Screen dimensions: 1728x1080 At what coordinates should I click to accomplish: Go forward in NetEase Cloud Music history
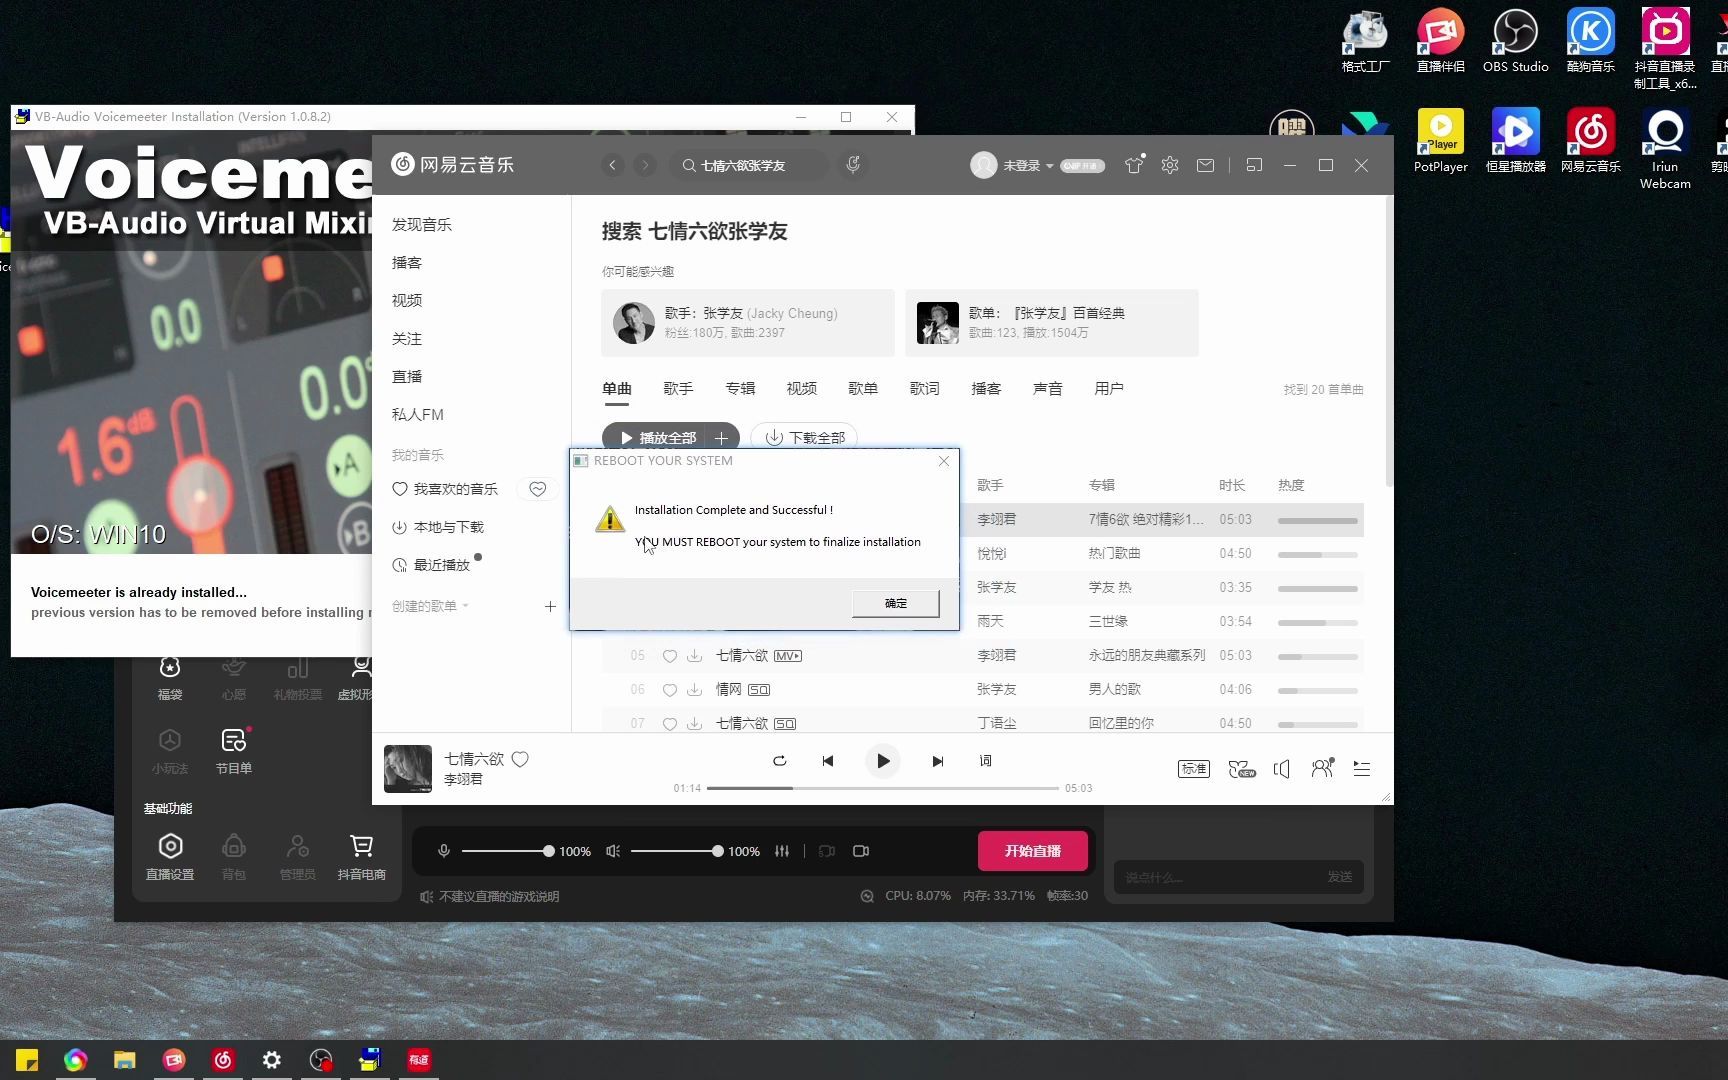pos(645,165)
